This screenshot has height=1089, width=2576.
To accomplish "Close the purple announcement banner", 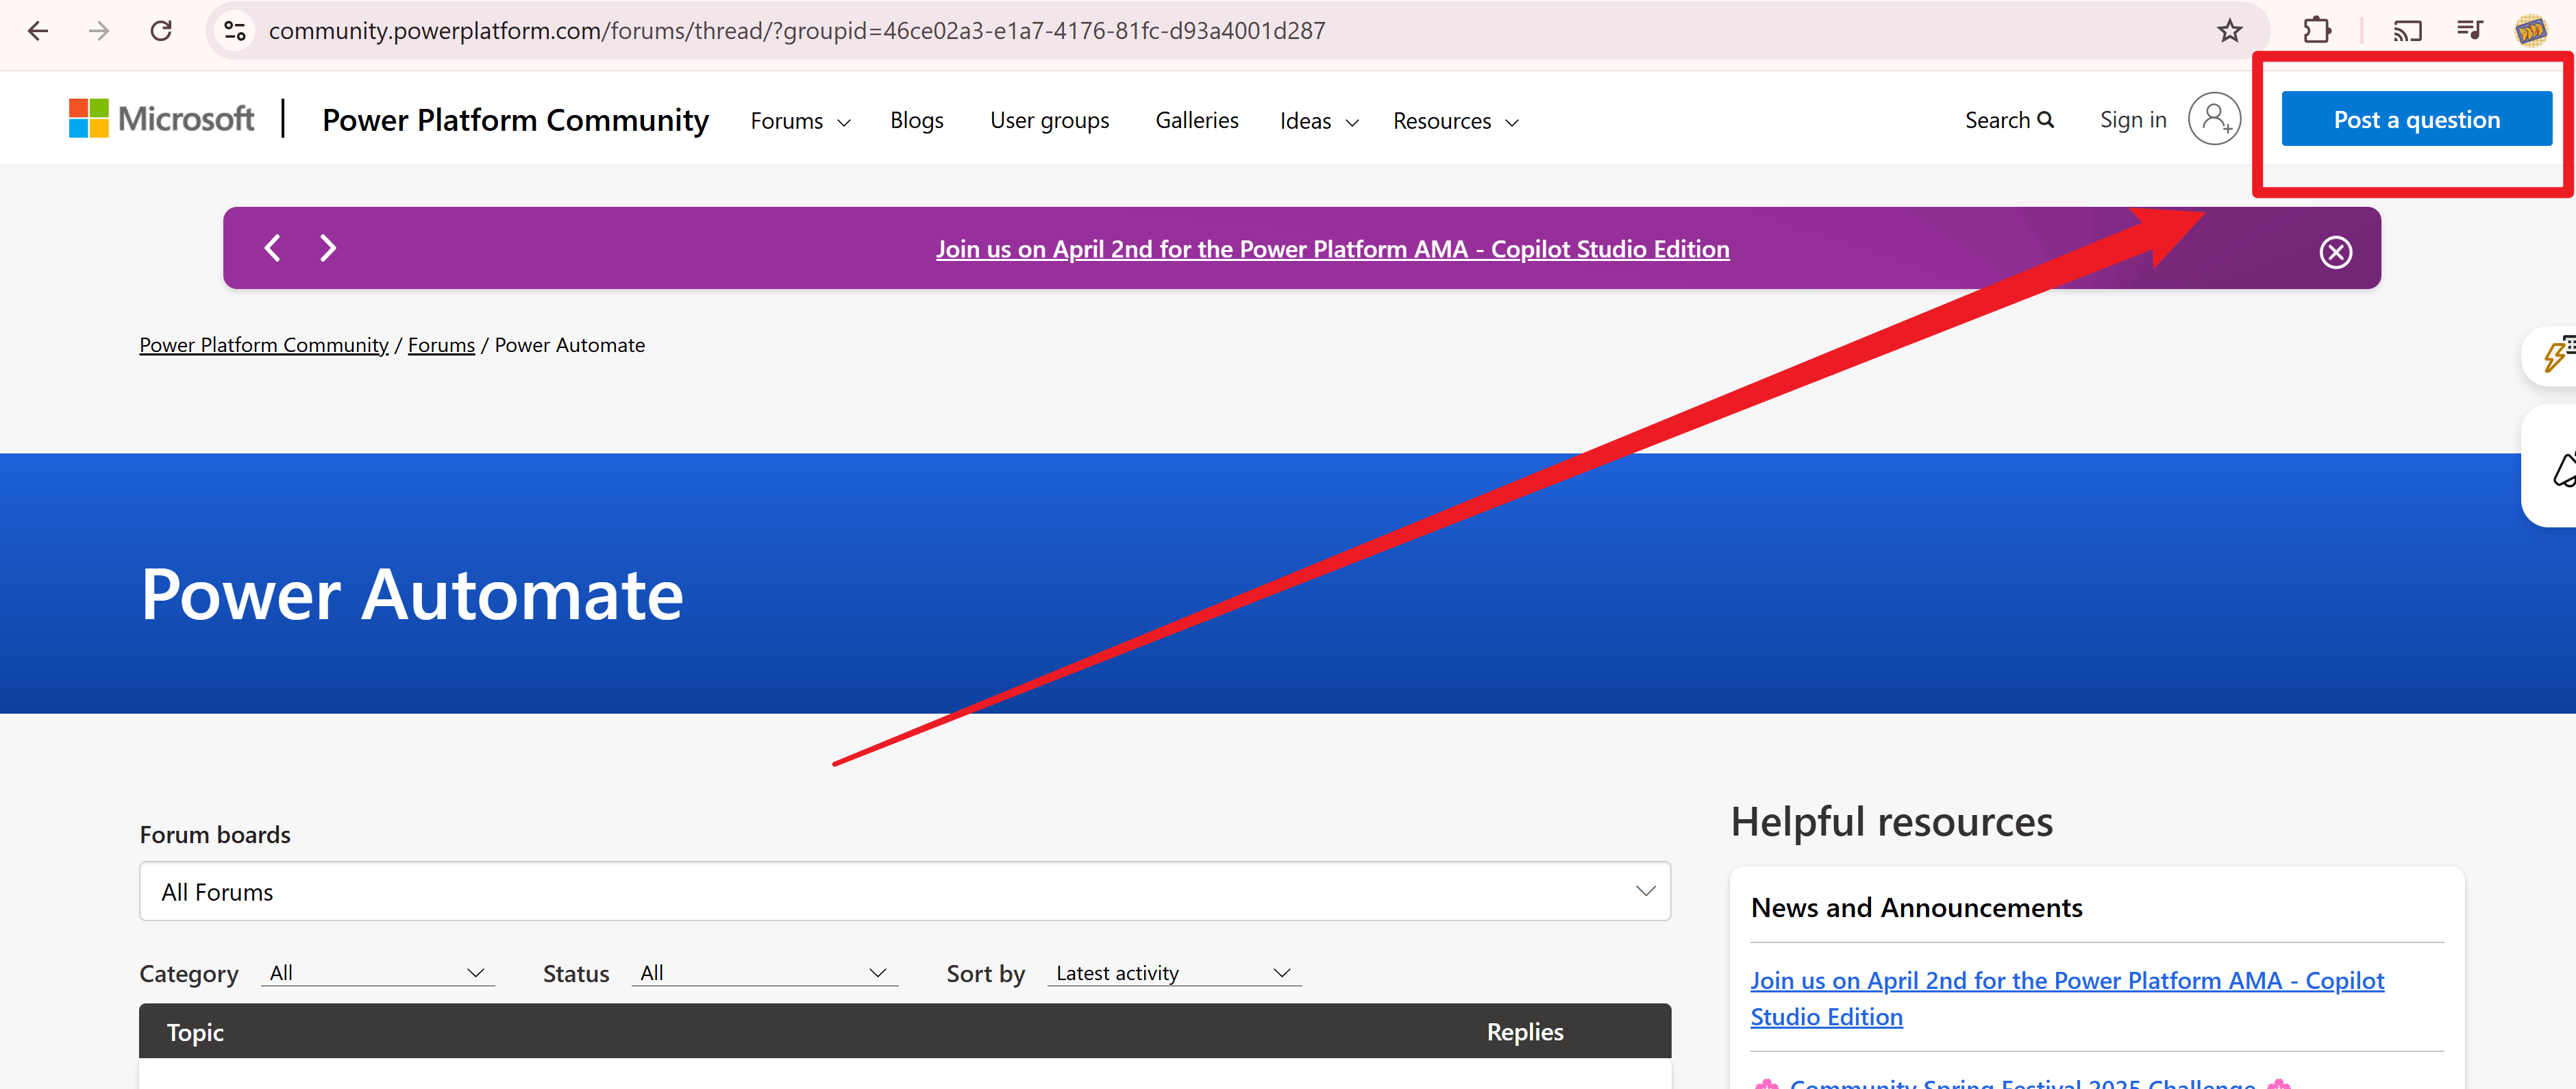I will [2335, 252].
